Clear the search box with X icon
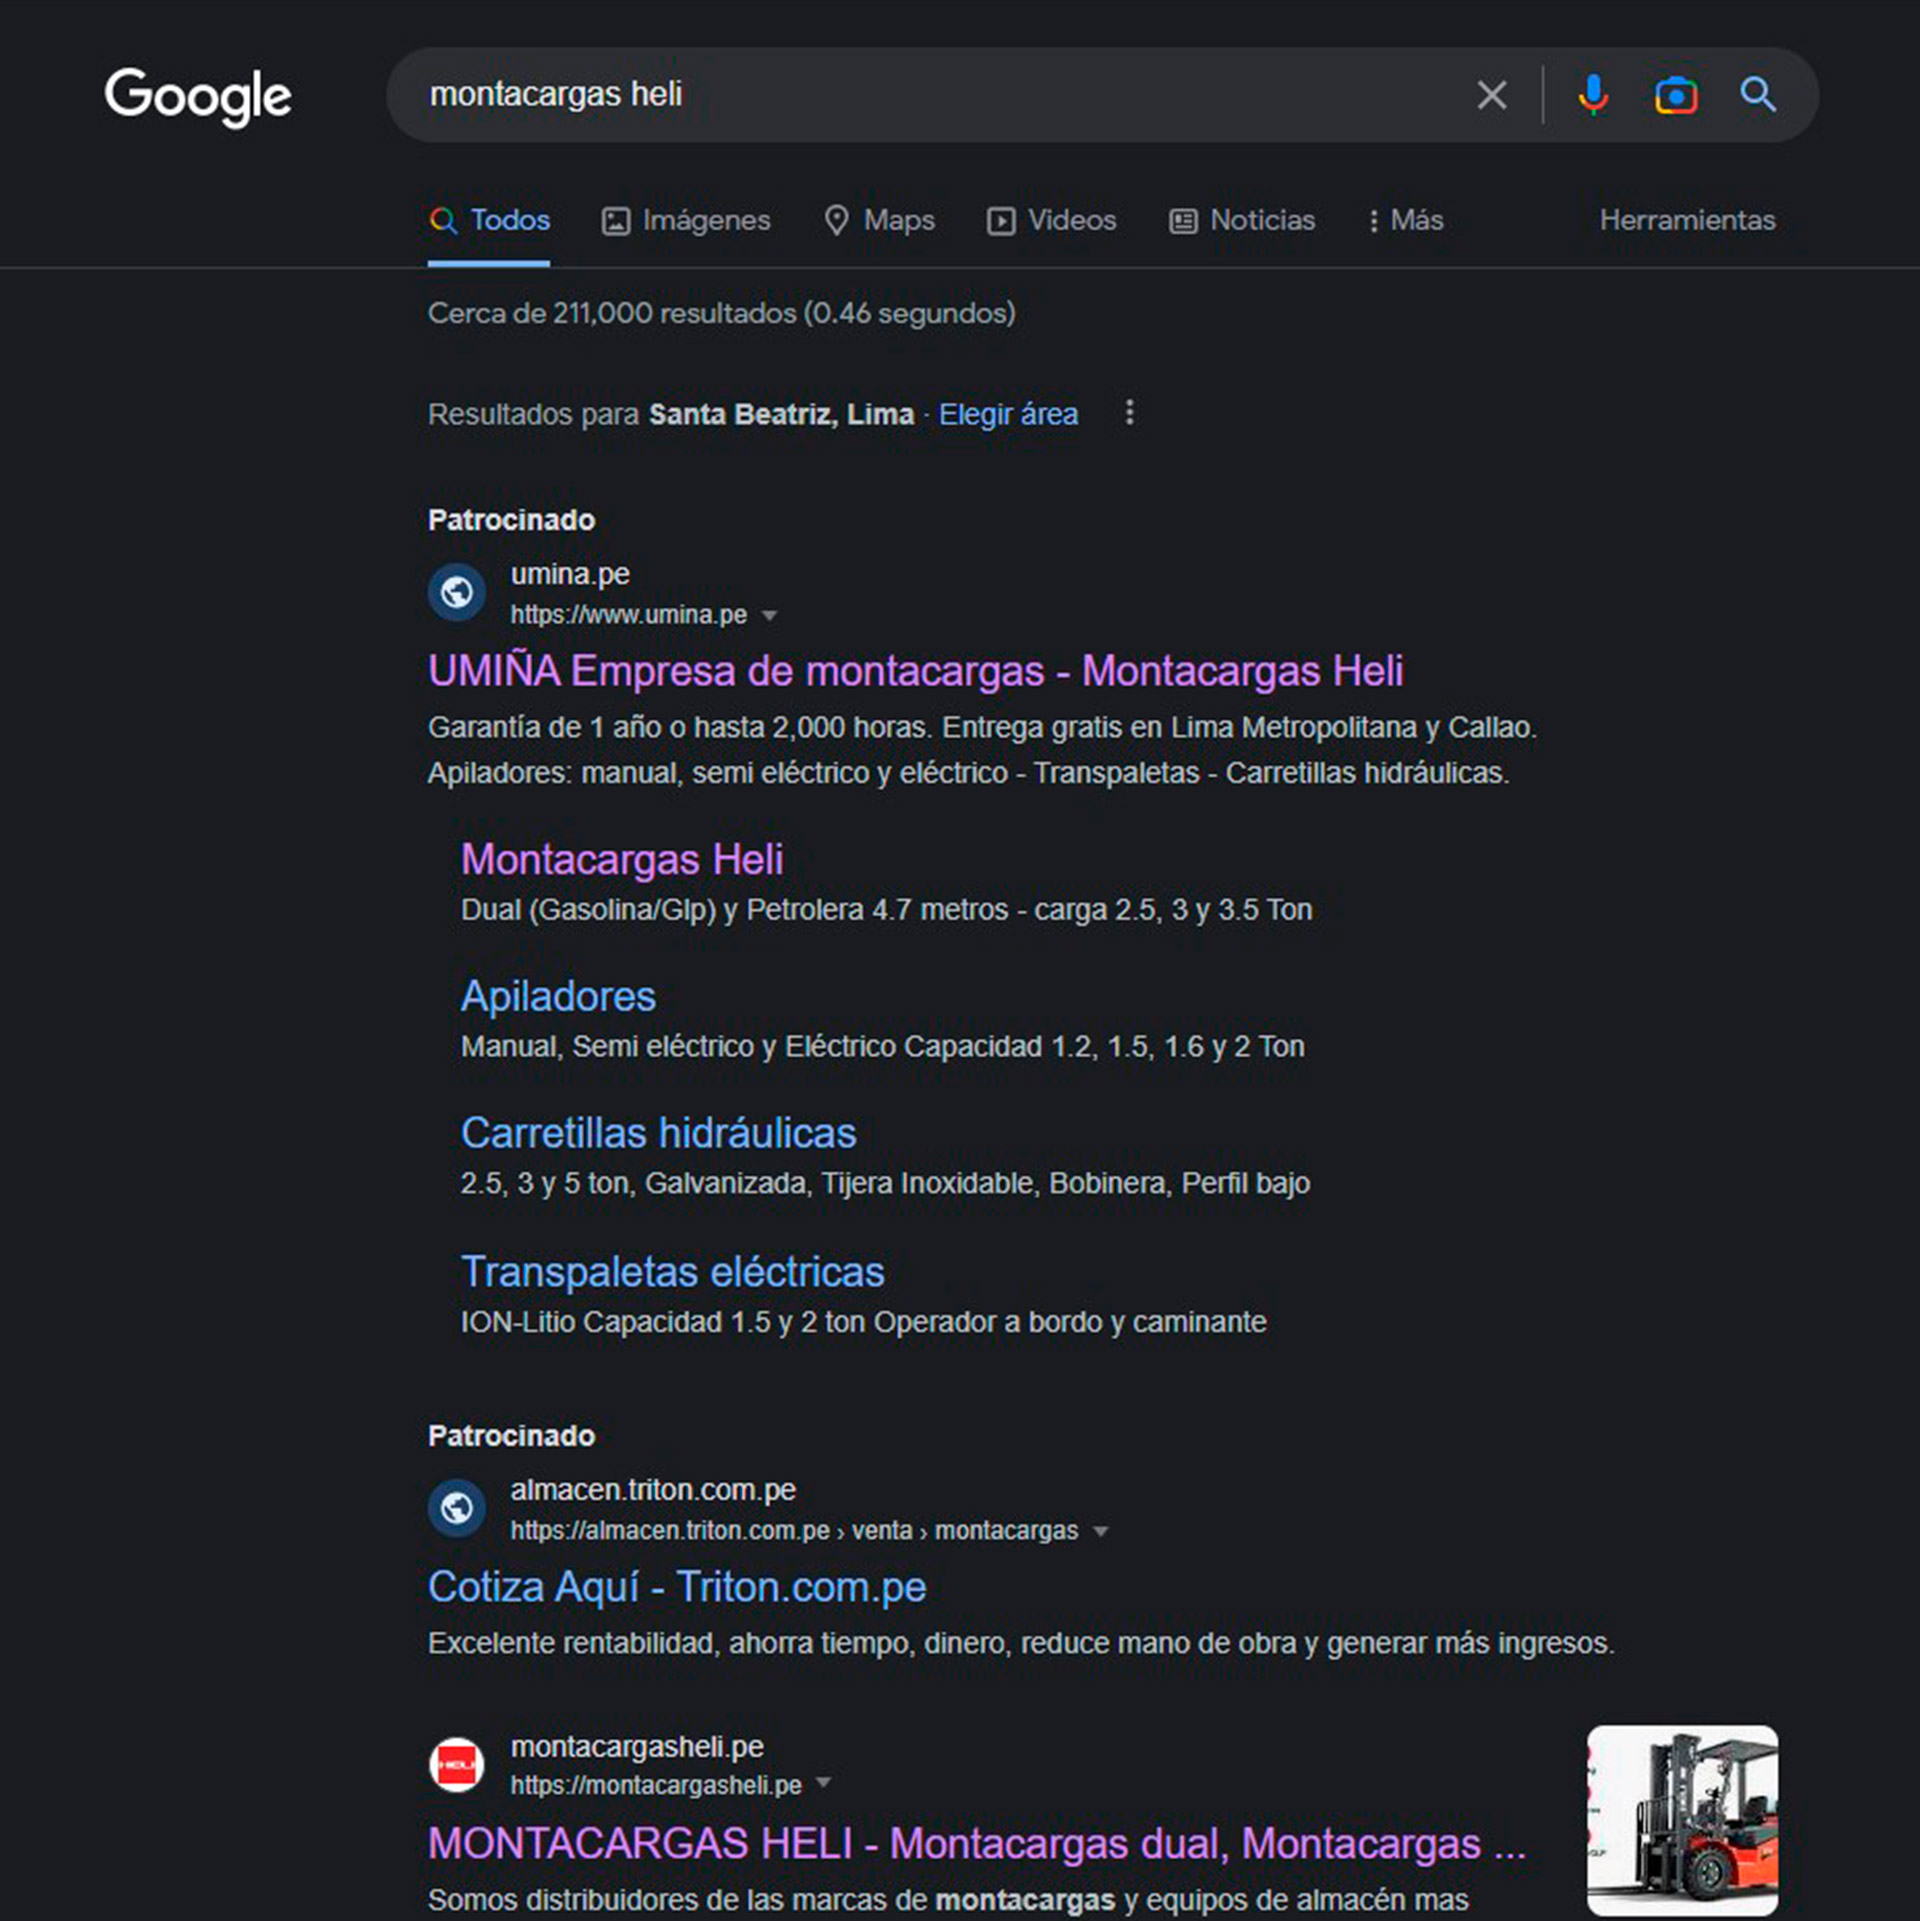Viewport: 1920px width, 1921px height. point(1491,95)
